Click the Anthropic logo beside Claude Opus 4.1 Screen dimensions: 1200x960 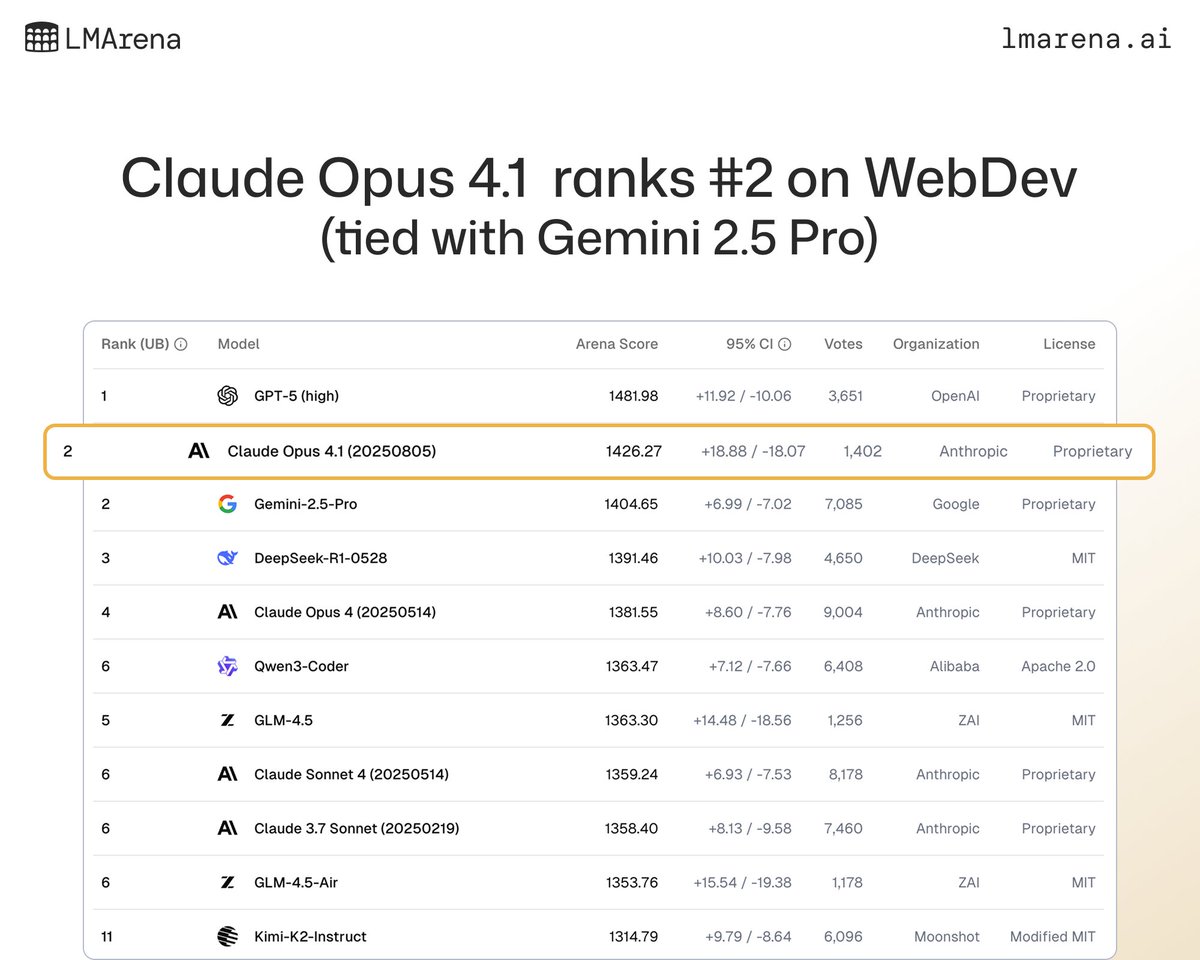199,451
